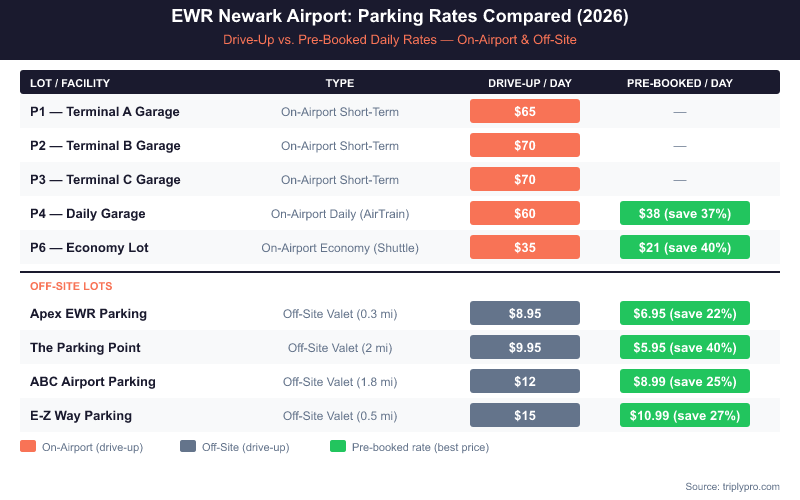Click the LOT / FACILITY column header
Image resolution: width=800 pixels, height=500 pixels.
70,83
